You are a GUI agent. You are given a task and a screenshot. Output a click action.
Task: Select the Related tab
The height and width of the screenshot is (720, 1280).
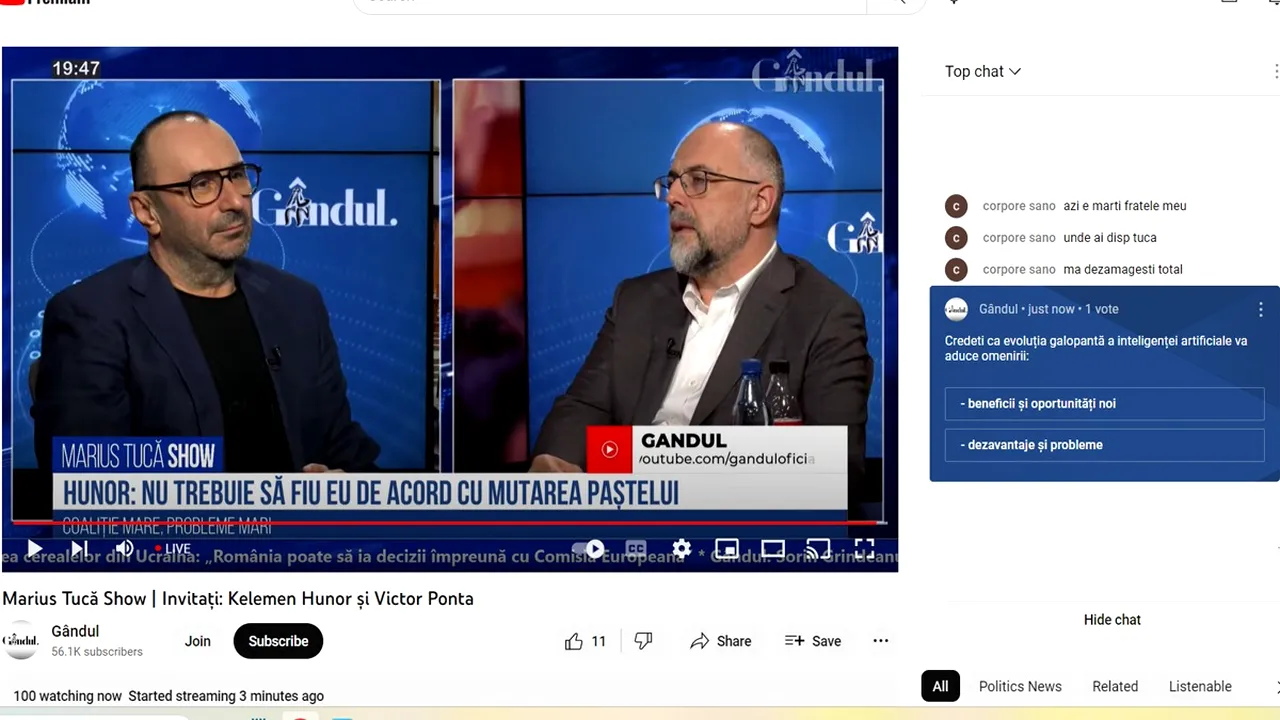[1115, 686]
